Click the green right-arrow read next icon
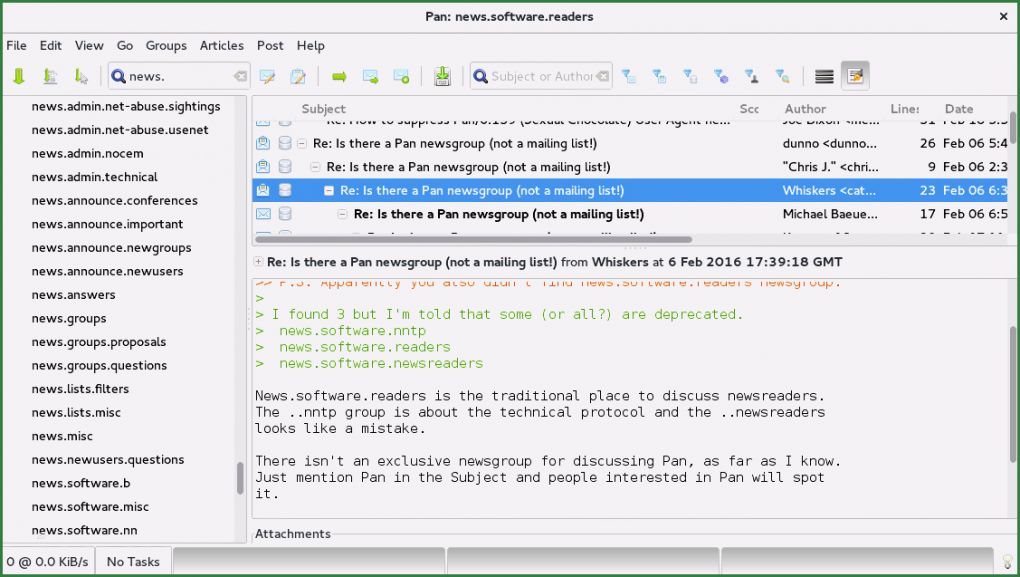The width and height of the screenshot is (1020, 577). (x=339, y=76)
